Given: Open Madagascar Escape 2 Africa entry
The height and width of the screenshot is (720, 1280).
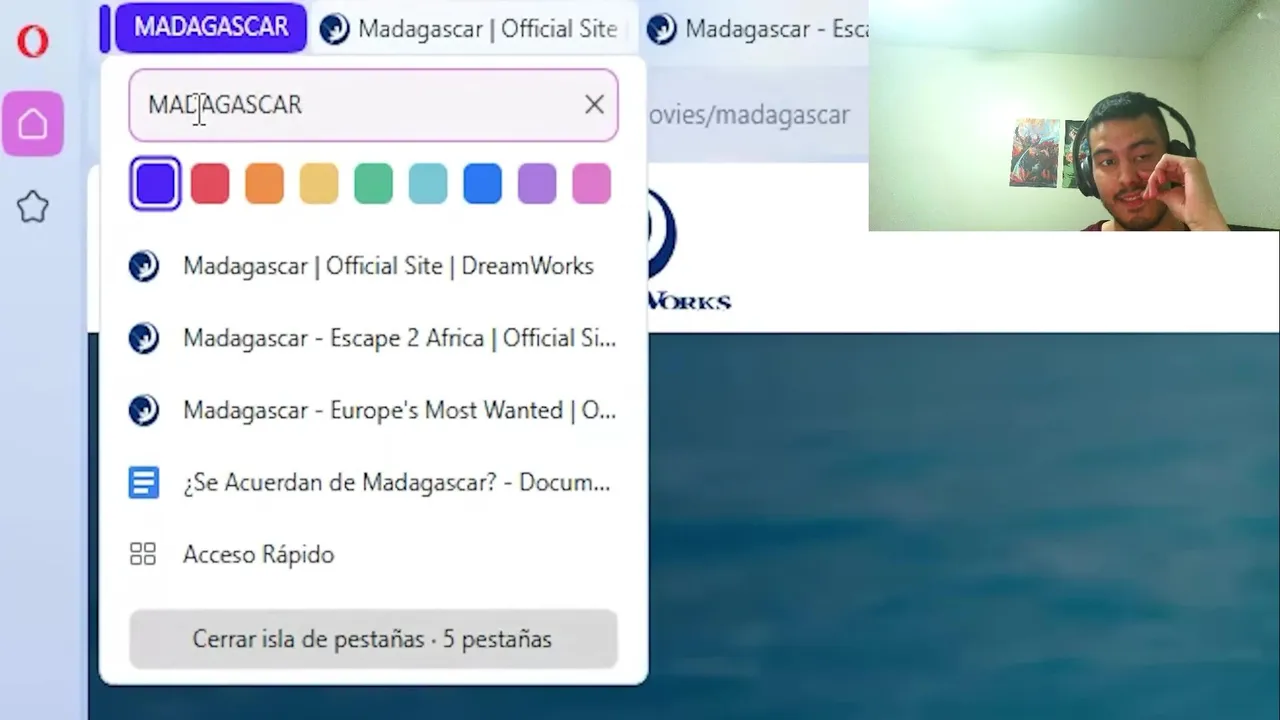Looking at the screenshot, I should click(373, 338).
